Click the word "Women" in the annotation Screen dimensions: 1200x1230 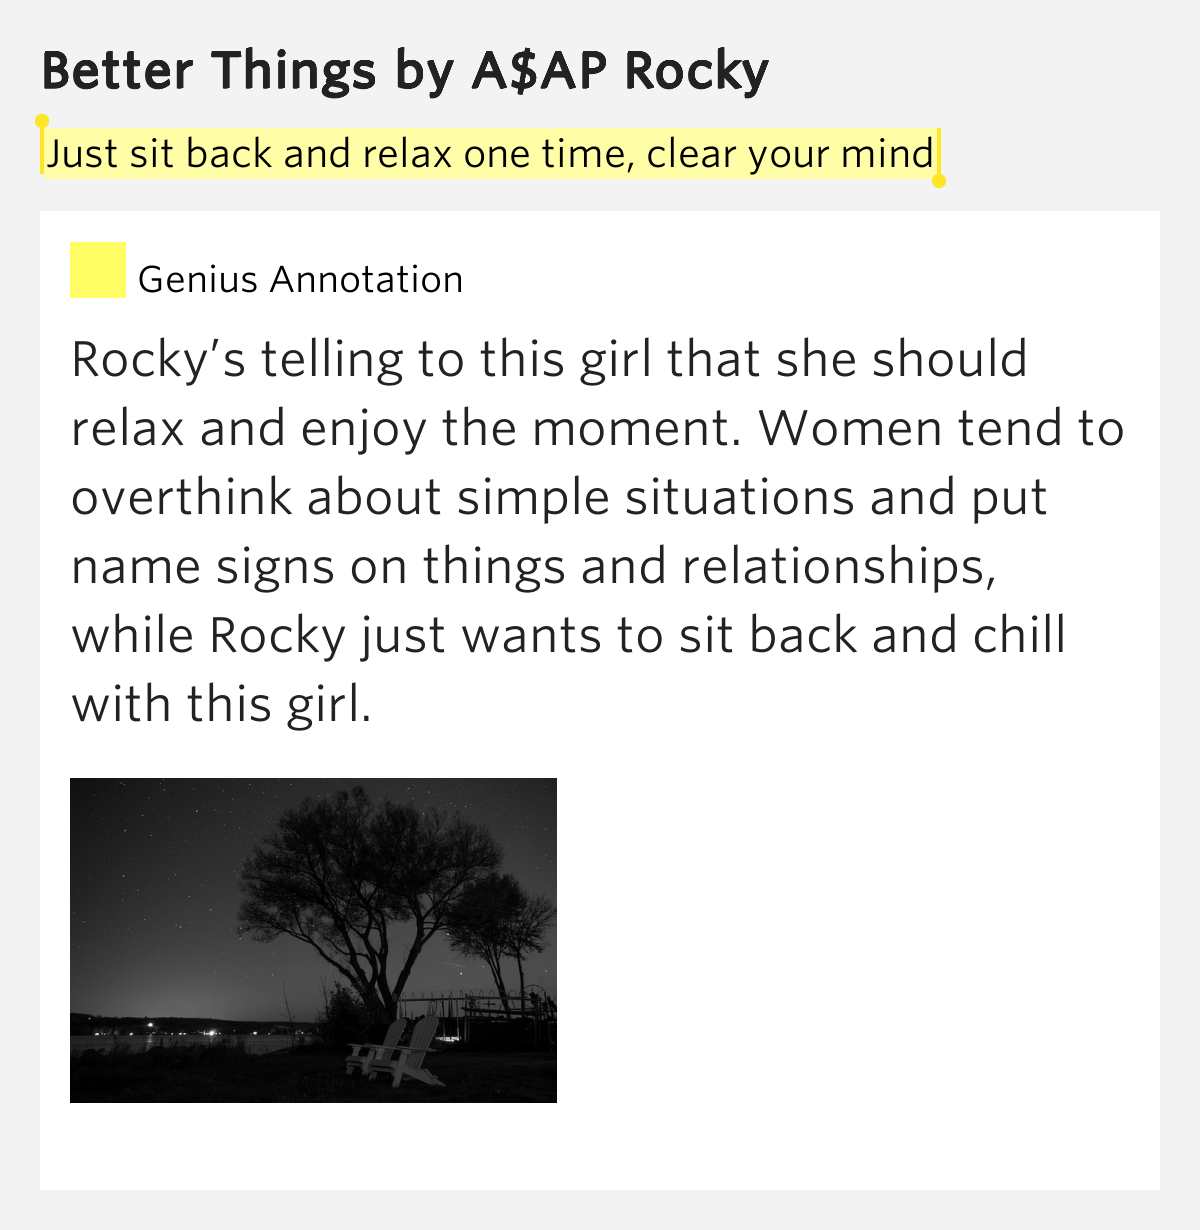849,429
